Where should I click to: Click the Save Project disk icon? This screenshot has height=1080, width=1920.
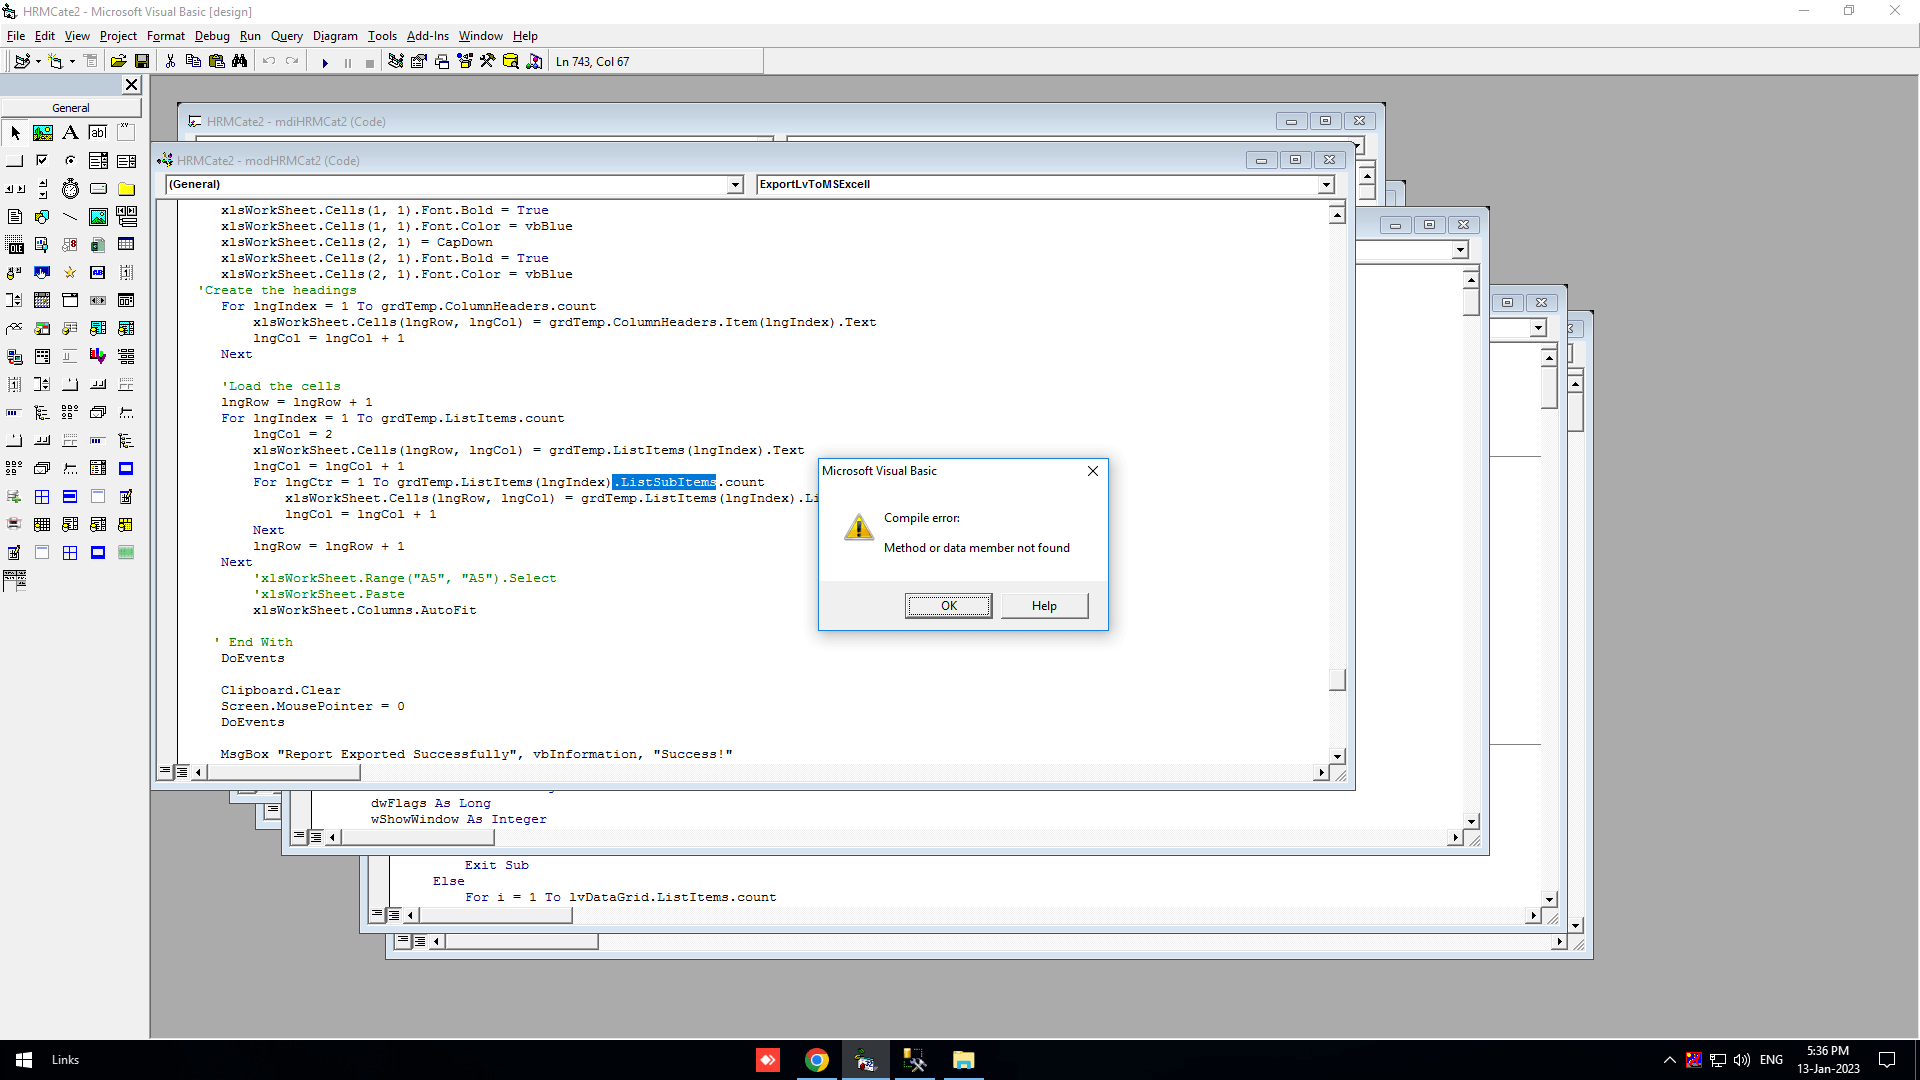(142, 62)
